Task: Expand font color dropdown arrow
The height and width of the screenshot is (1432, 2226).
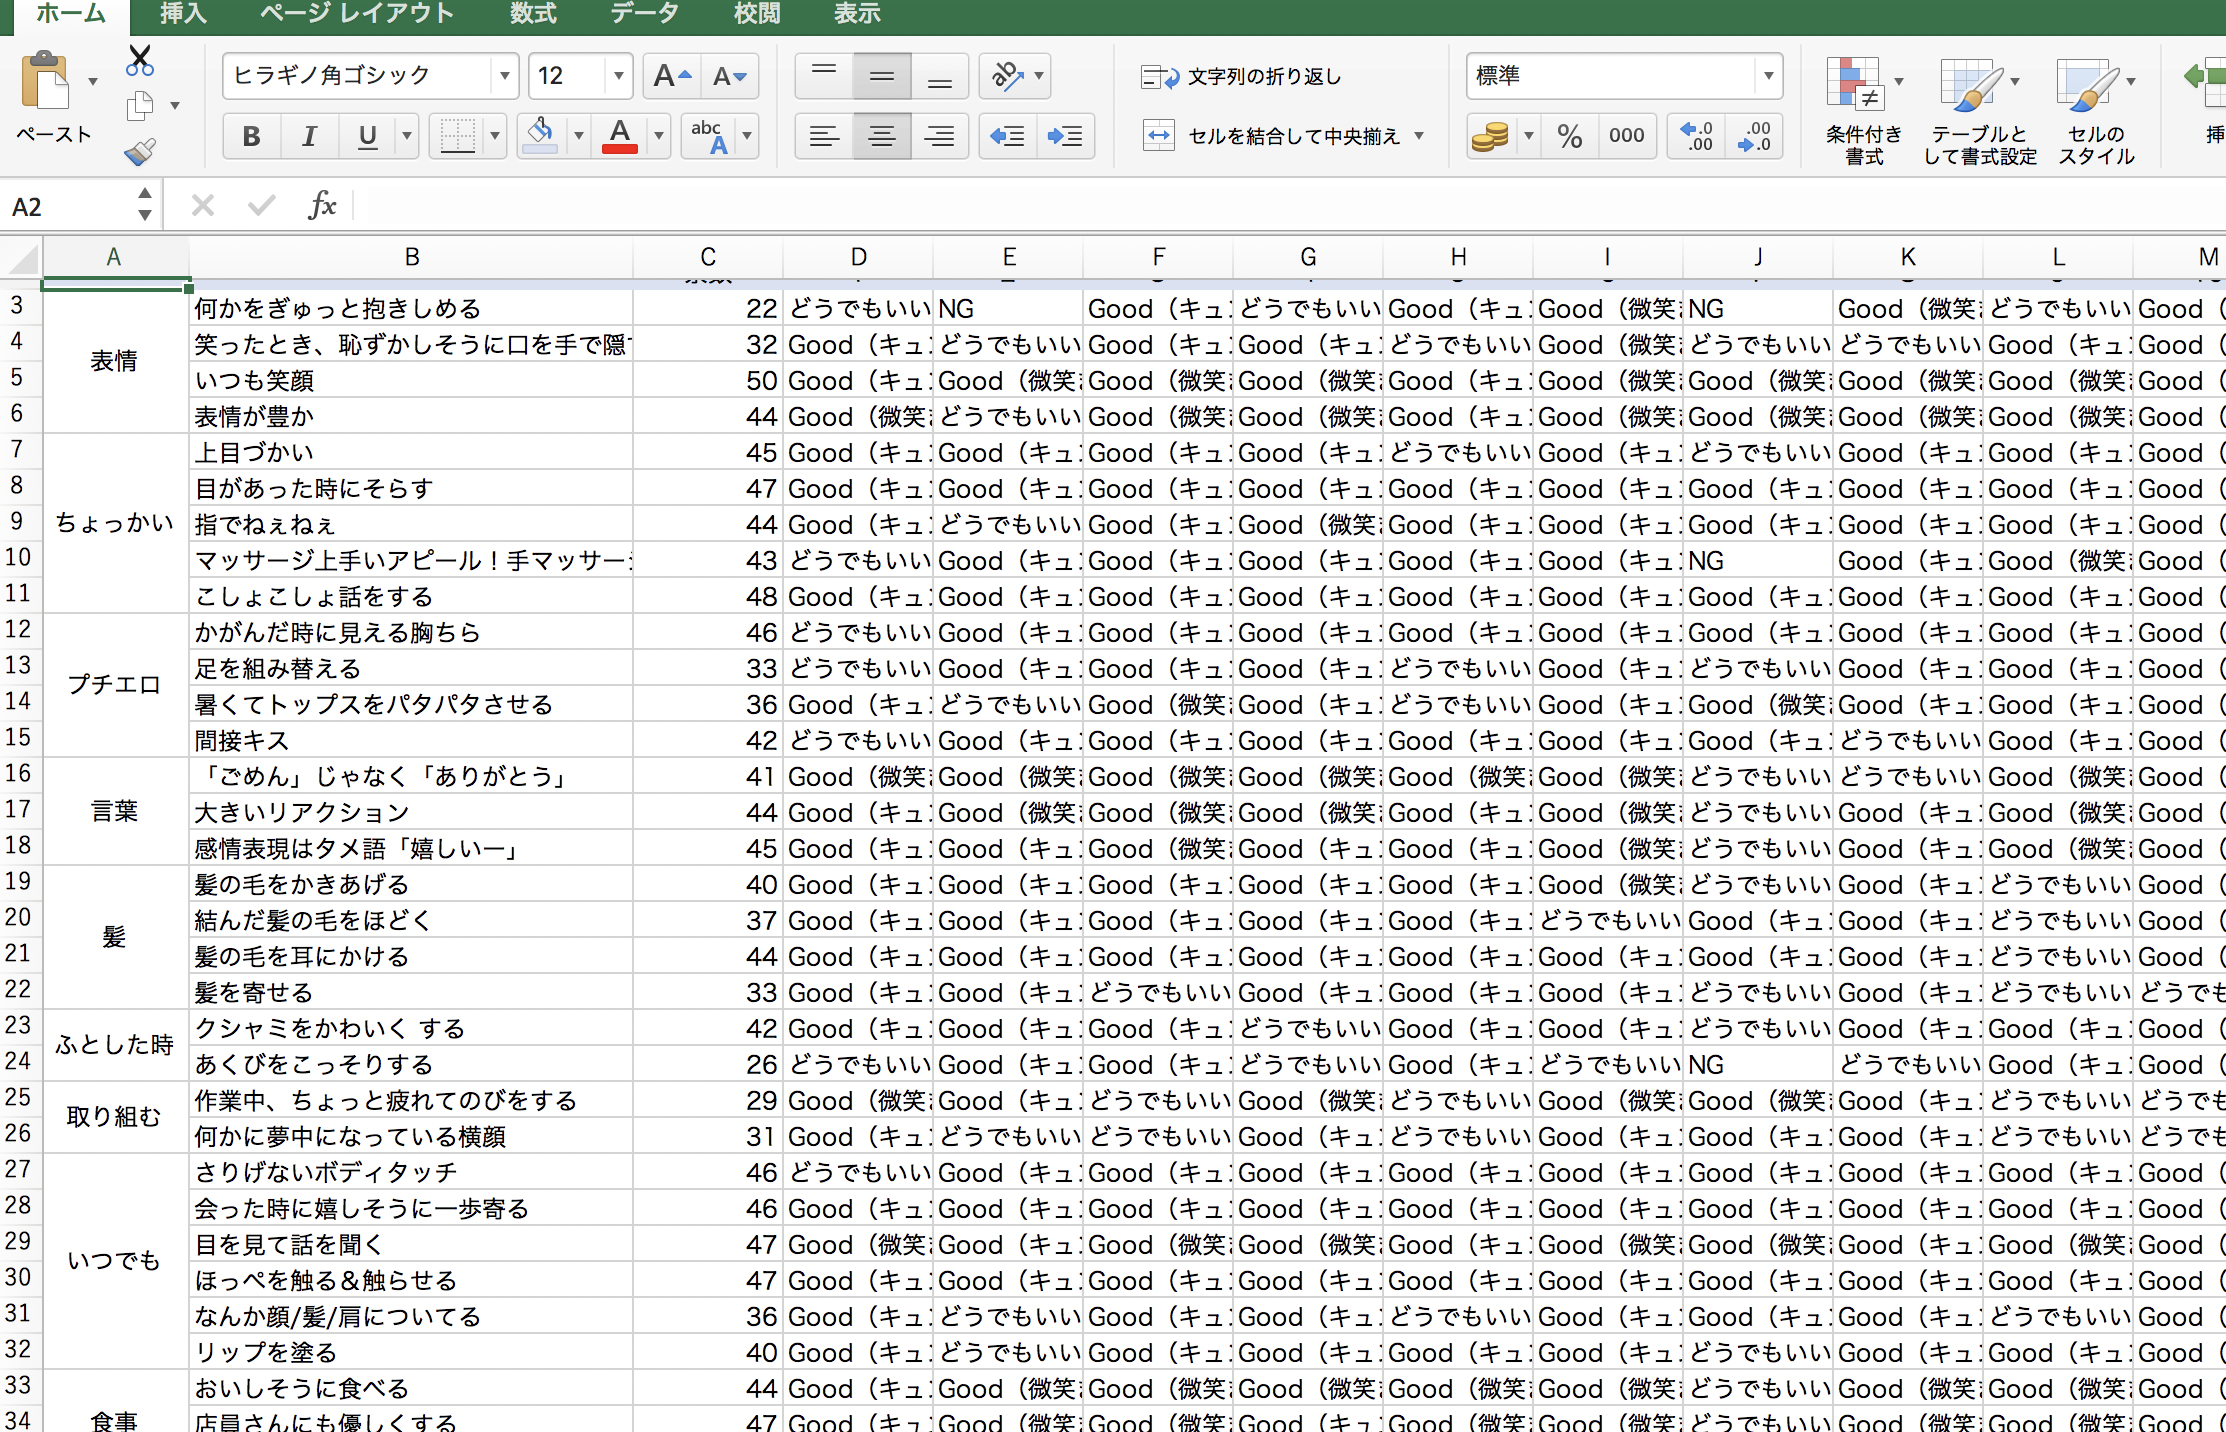Action: (659, 136)
